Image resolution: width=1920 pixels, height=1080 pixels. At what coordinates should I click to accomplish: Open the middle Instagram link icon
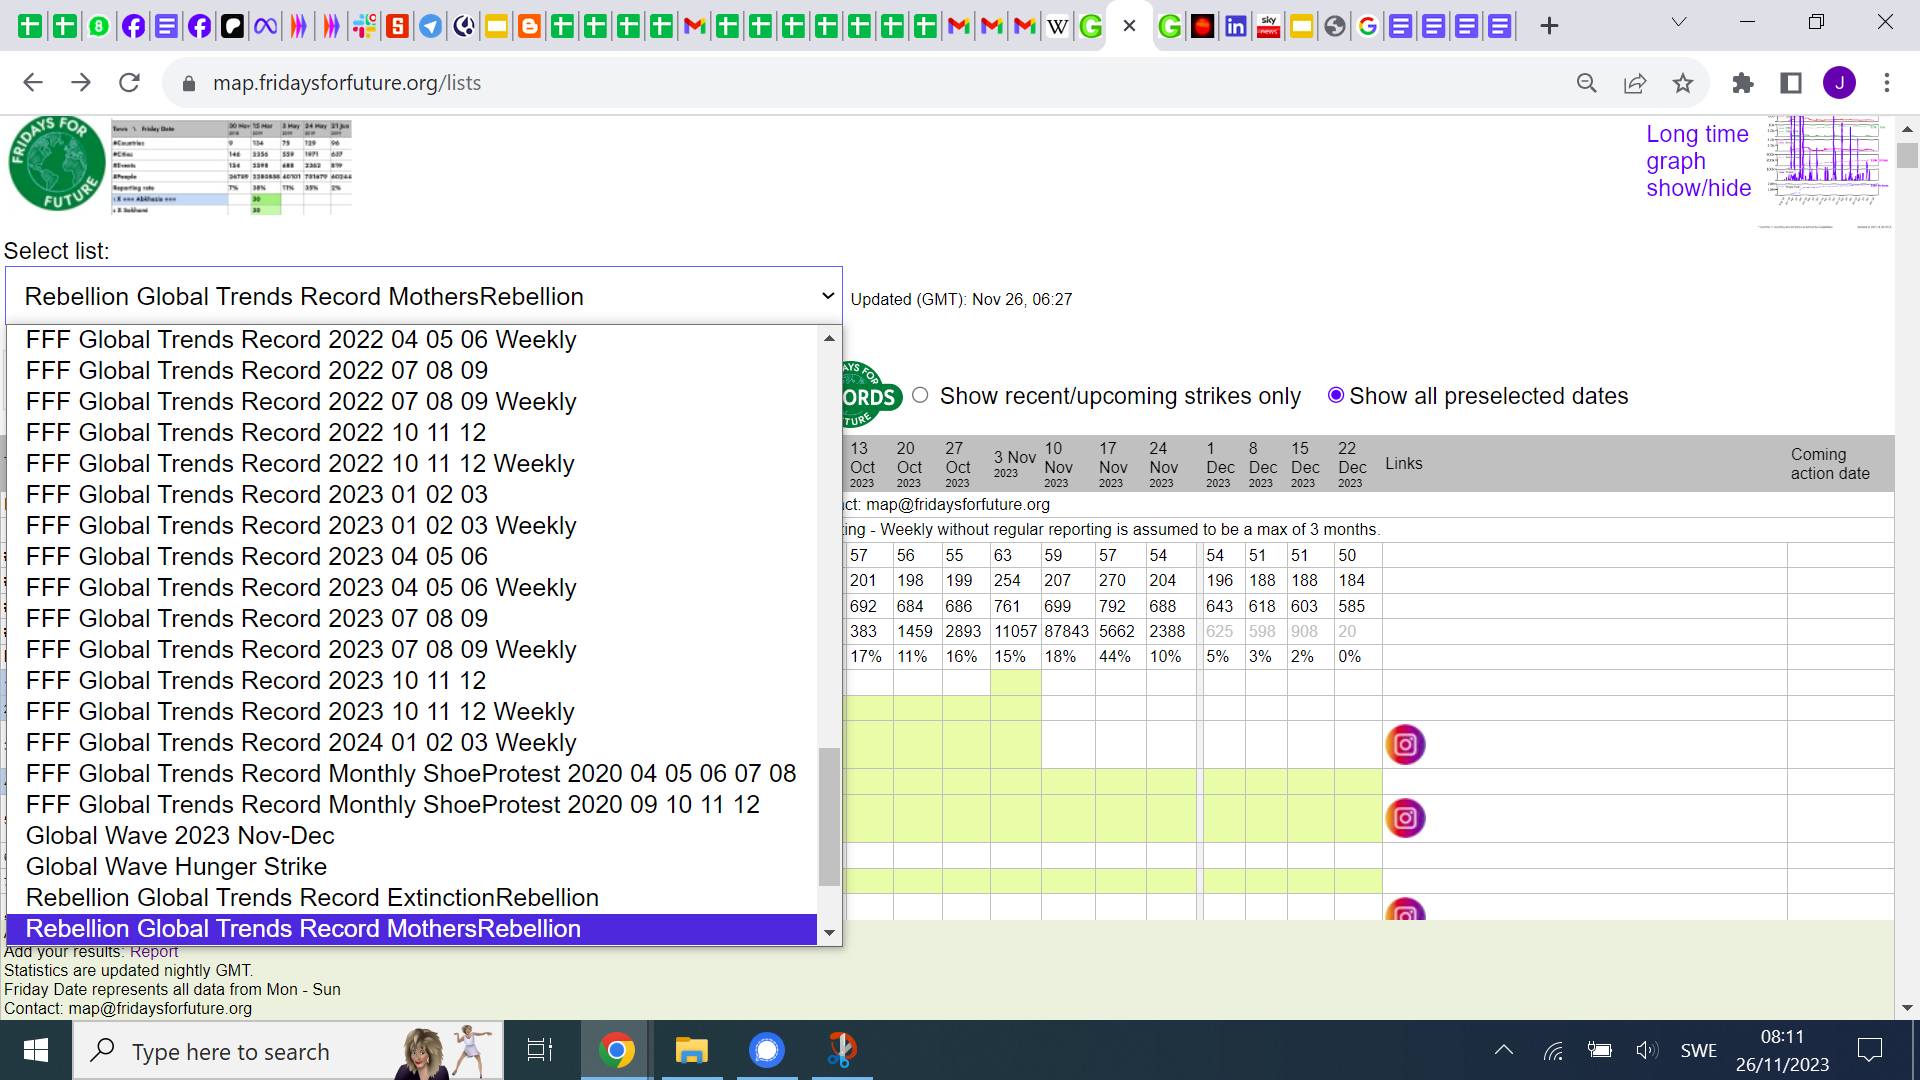coord(1405,819)
